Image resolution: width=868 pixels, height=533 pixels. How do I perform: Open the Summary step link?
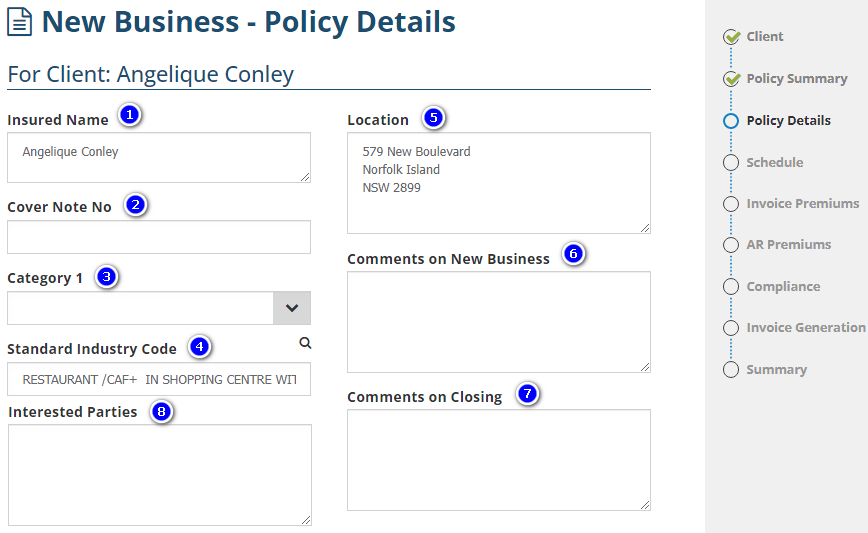click(776, 370)
